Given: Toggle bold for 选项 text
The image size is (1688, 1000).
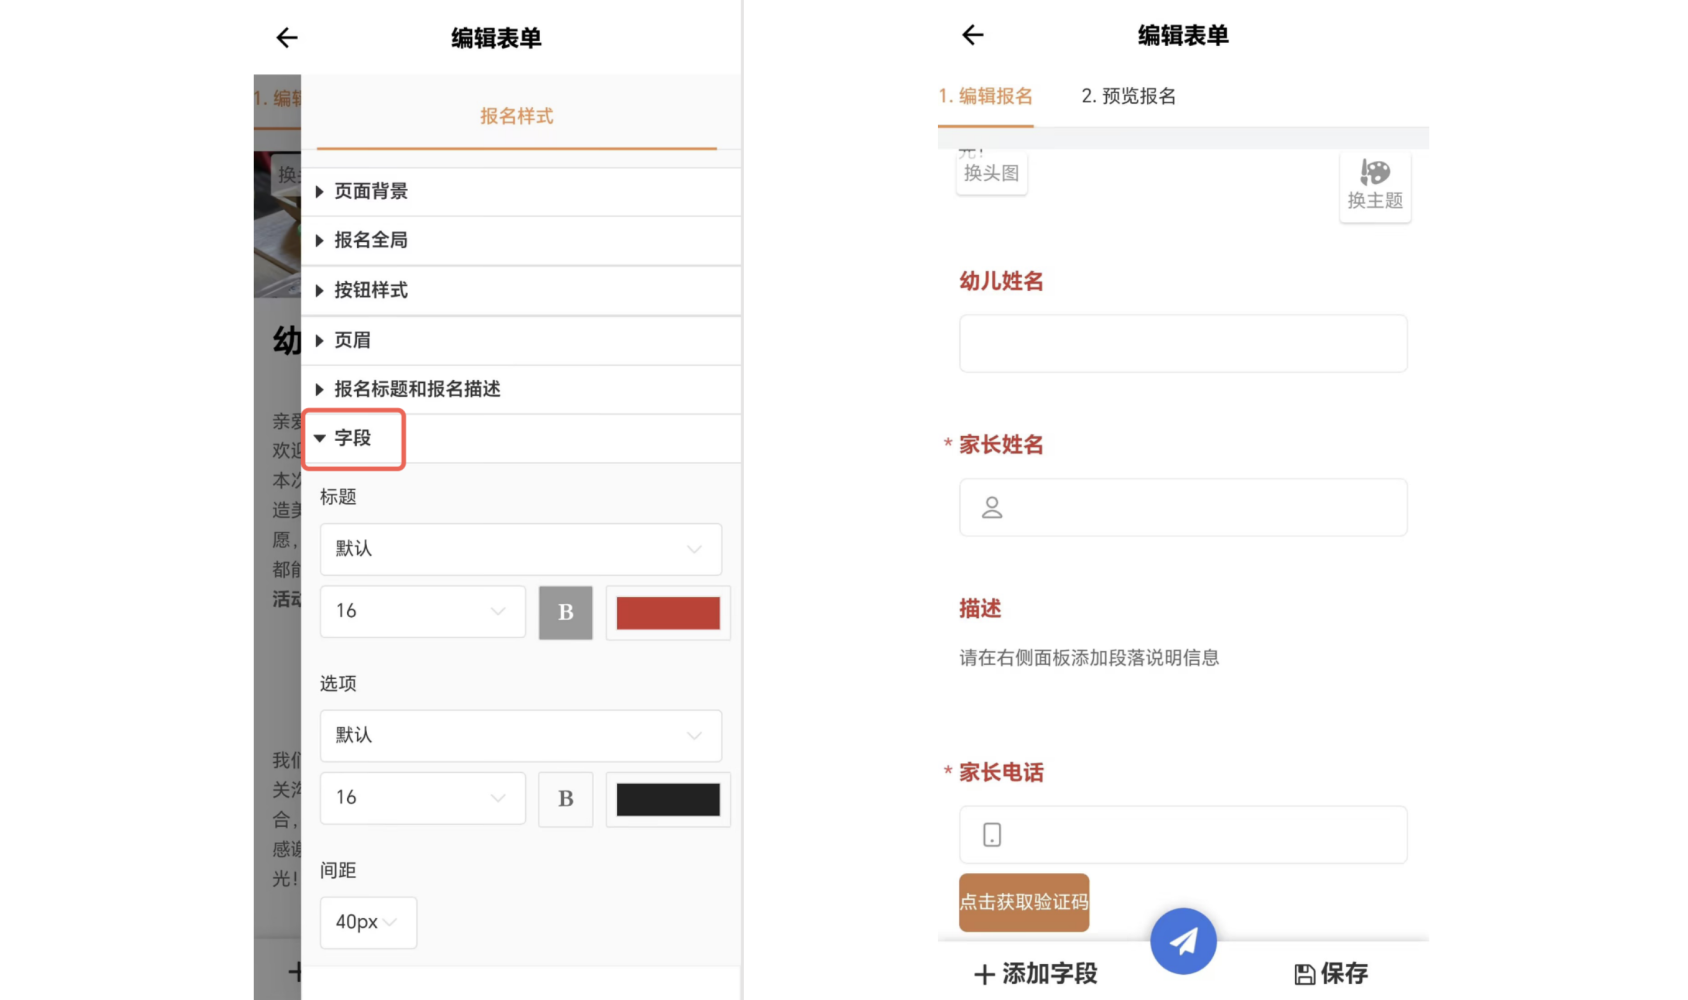Looking at the screenshot, I should (566, 799).
